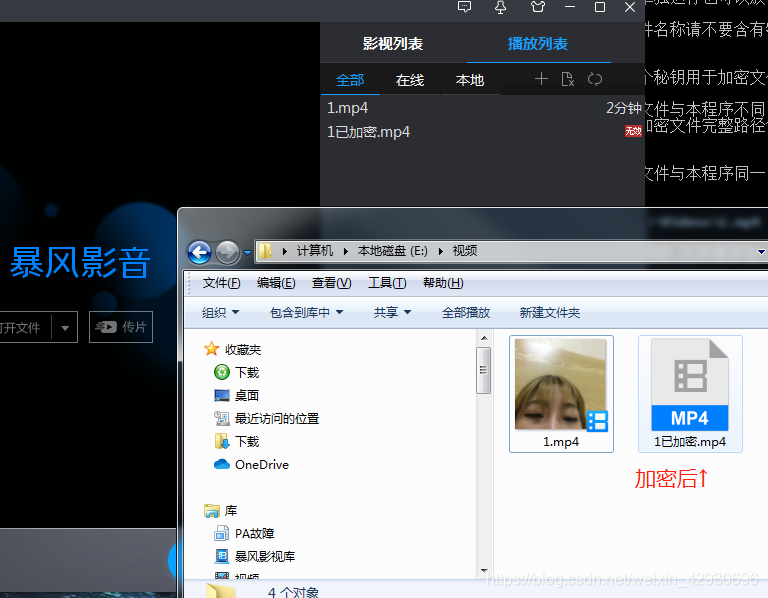Click the loop mode icon in playlist toolbar
Screen dimensions: 768x598
tap(595, 79)
